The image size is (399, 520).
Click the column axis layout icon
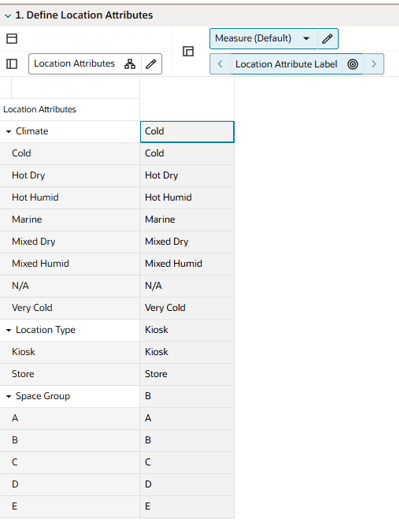coord(188,51)
